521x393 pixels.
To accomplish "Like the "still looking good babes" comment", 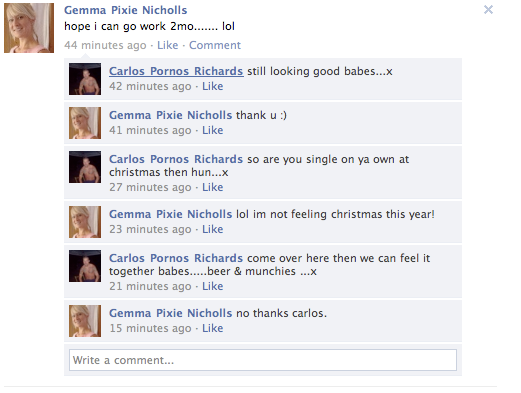I will point(212,86).
